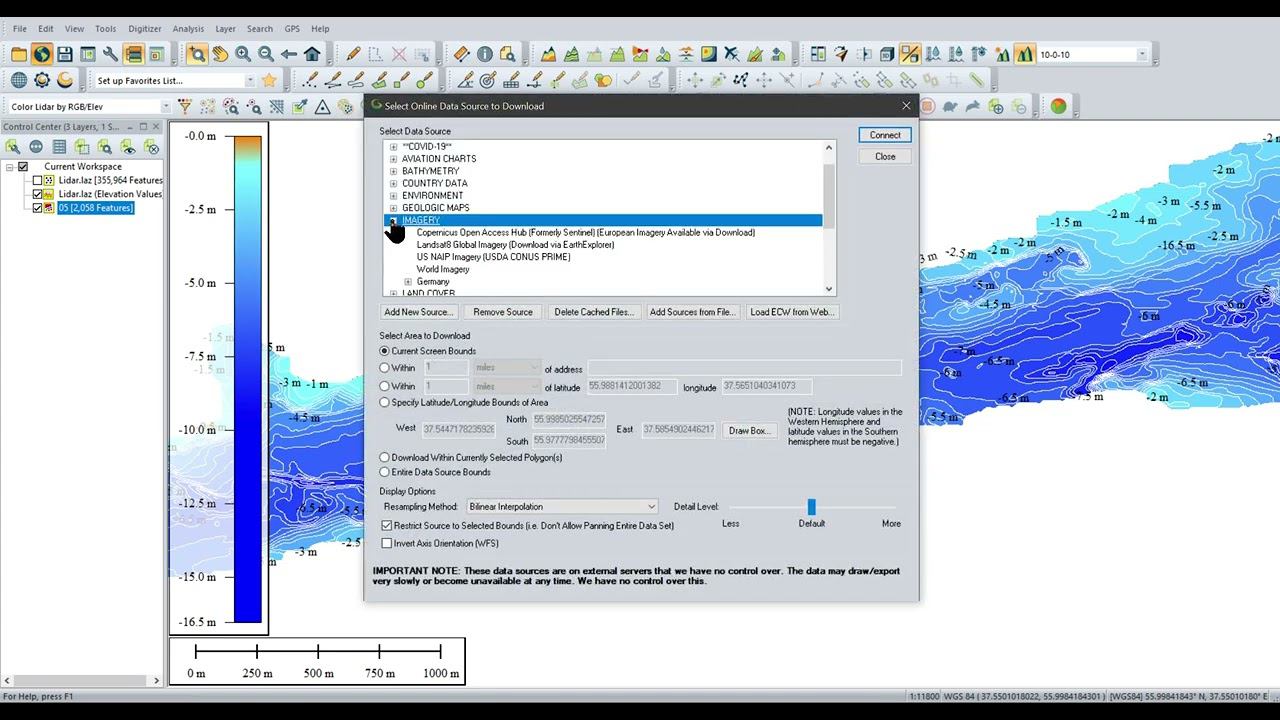The width and height of the screenshot is (1280, 720).
Task: Click the Favorites star icon
Action: click(x=269, y=80)
